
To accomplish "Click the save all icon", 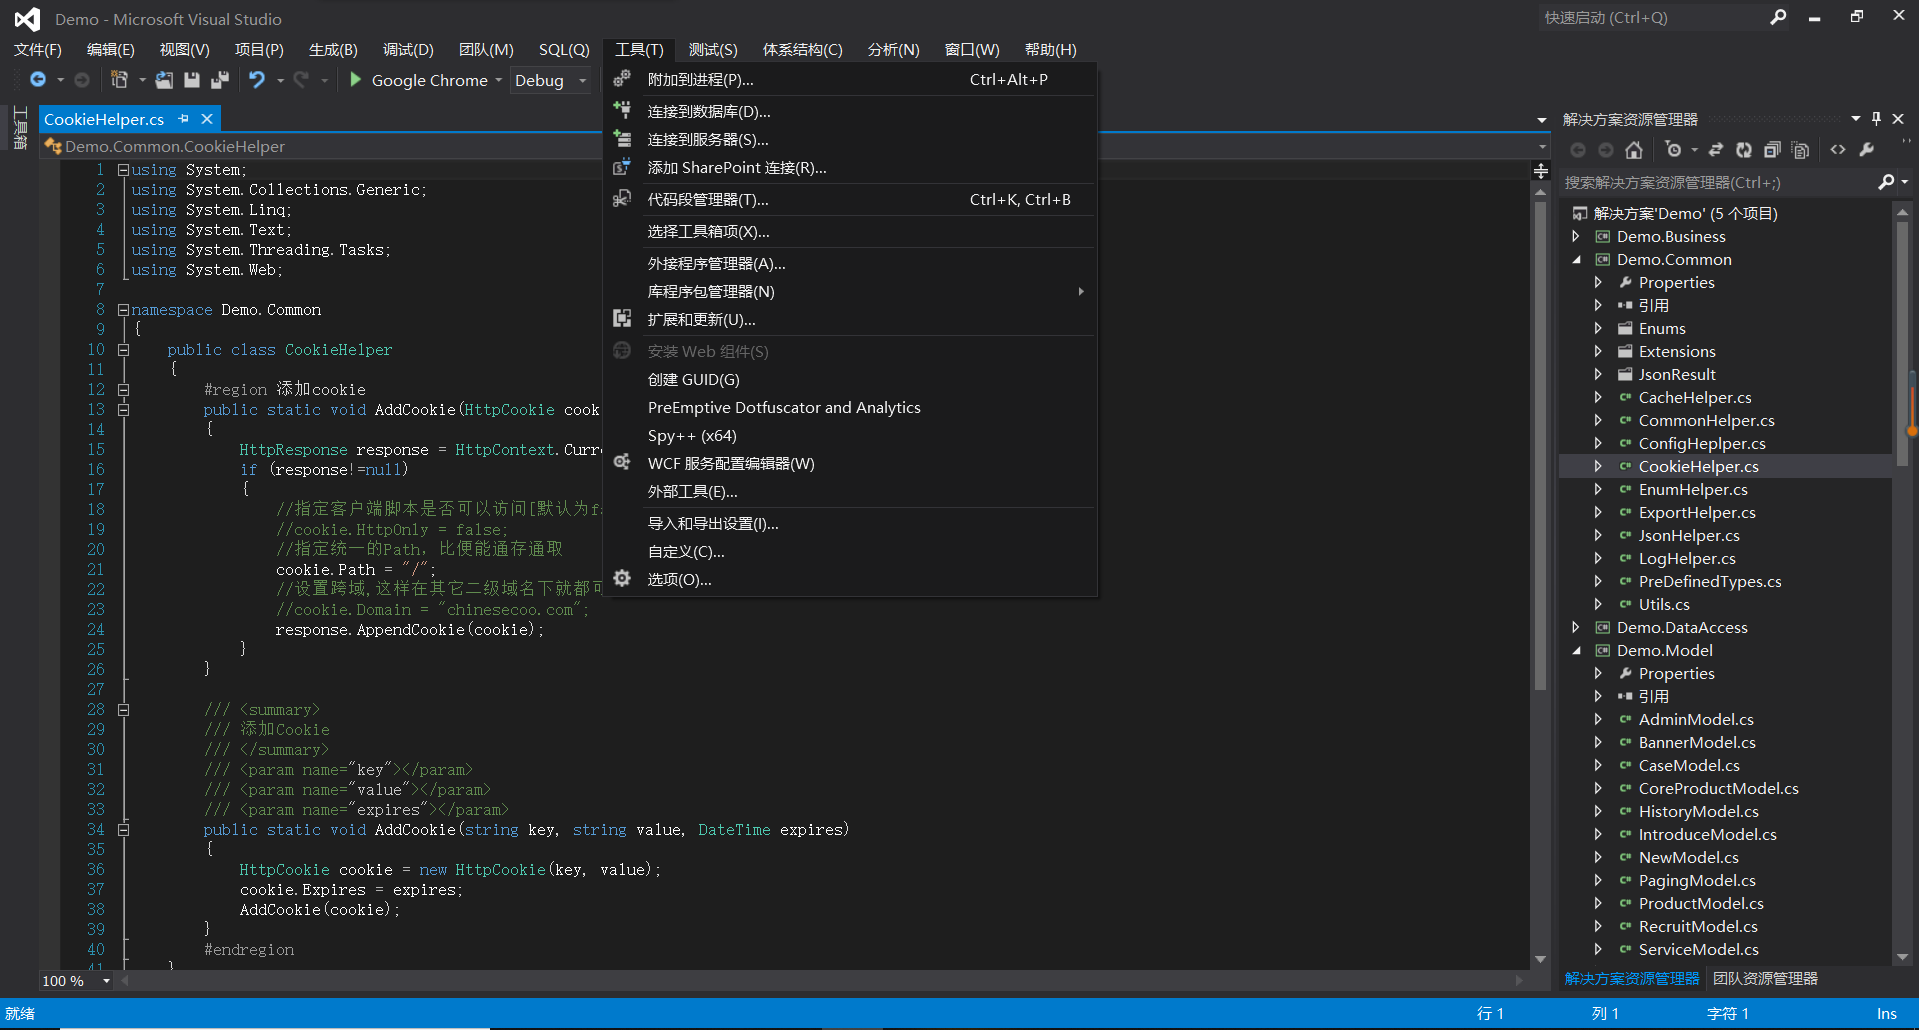I will point(220,80).
